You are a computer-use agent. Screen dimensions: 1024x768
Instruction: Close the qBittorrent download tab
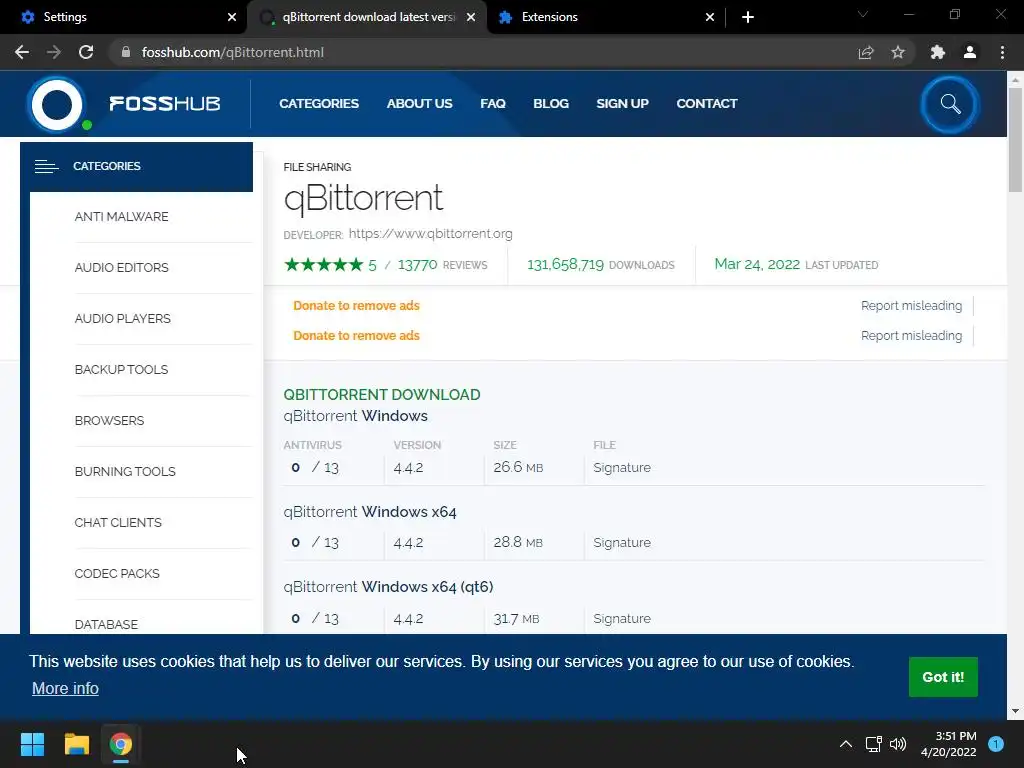pyautogui.click(x=471, y=17)
